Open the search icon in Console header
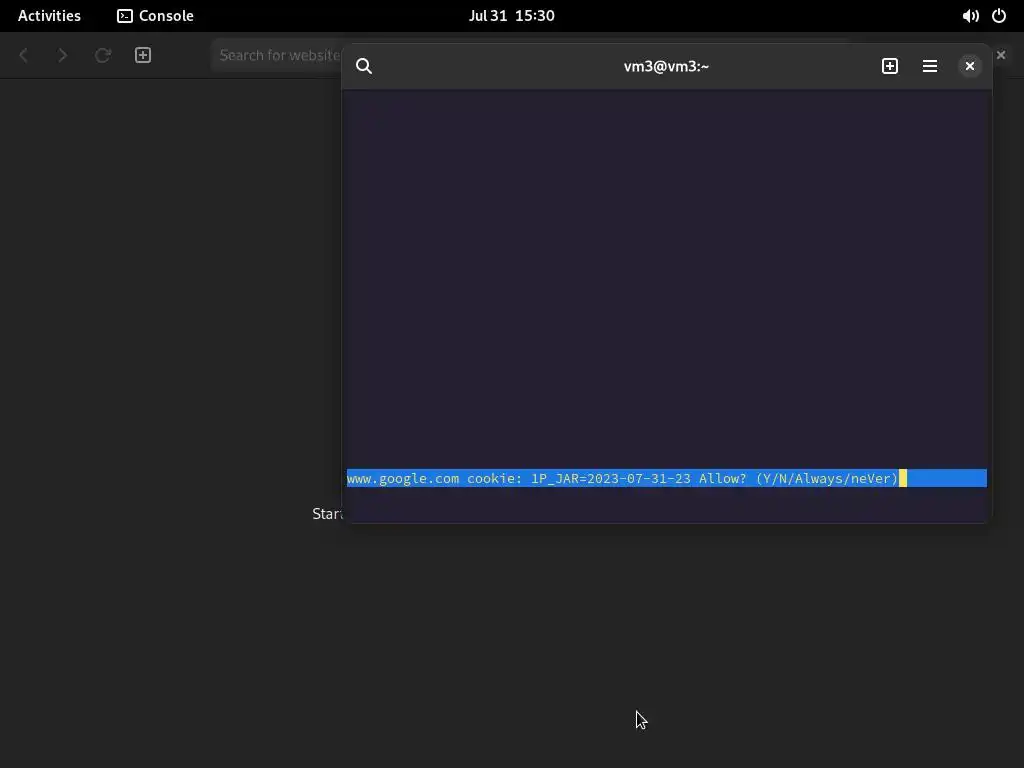 [x=364, y=66]
